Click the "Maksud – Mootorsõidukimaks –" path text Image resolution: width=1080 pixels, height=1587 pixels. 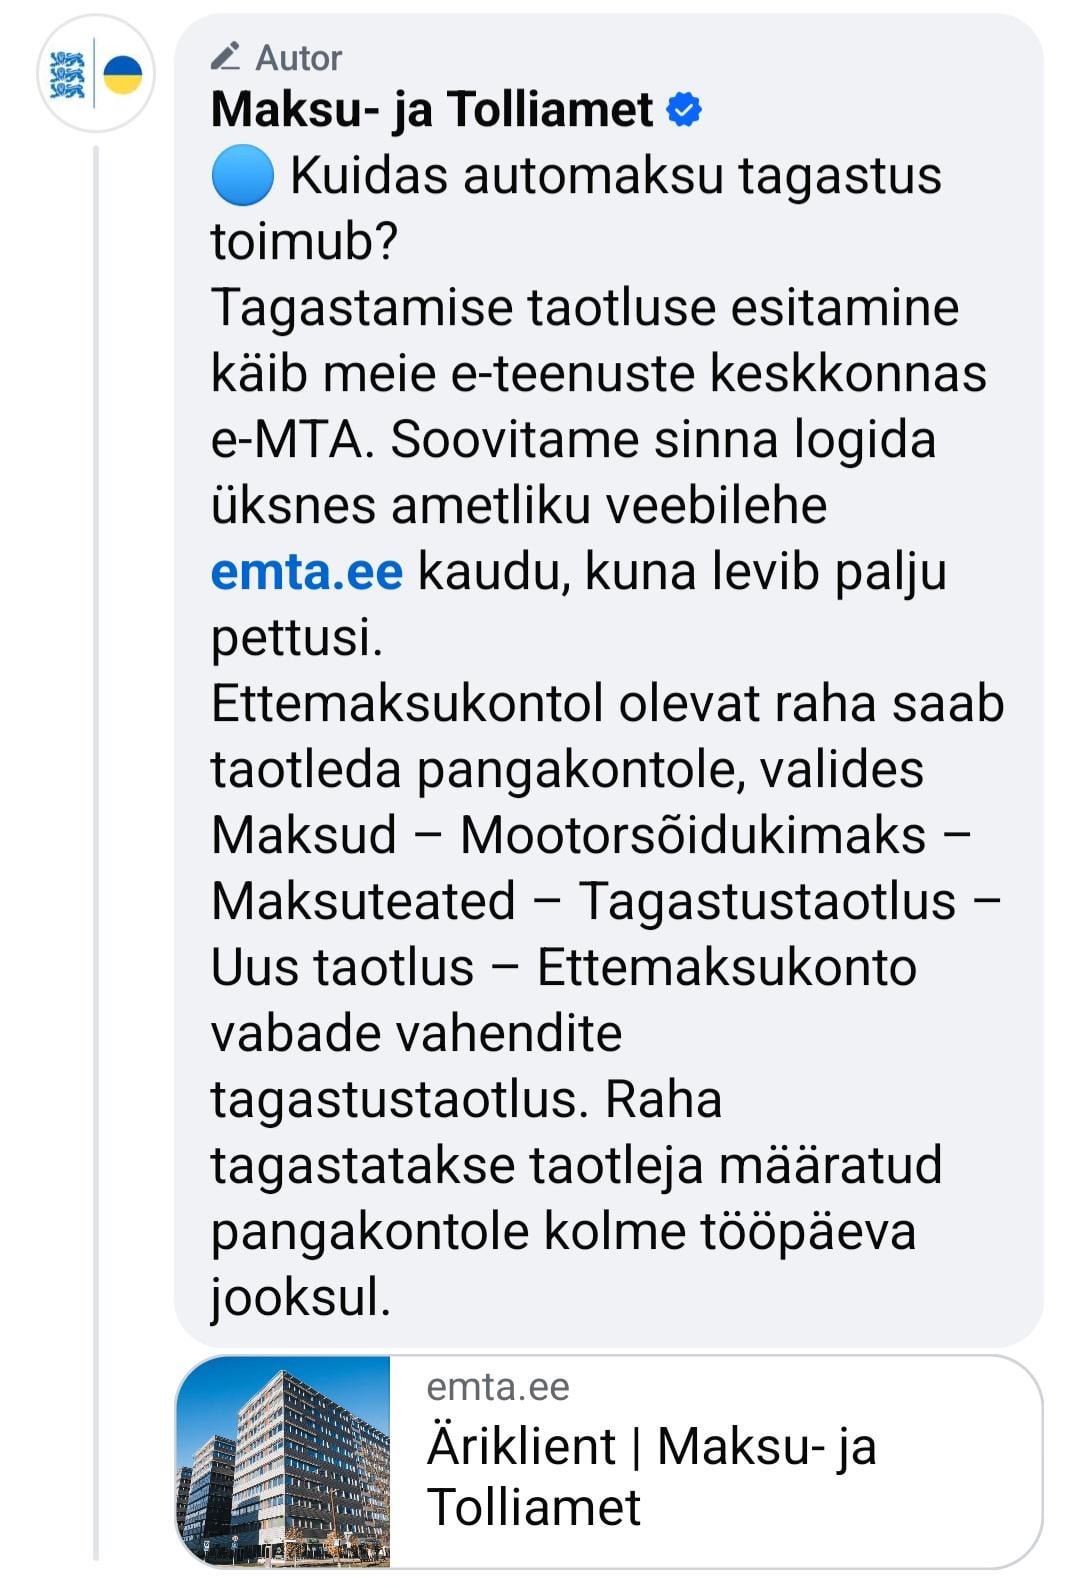(590, 836)
